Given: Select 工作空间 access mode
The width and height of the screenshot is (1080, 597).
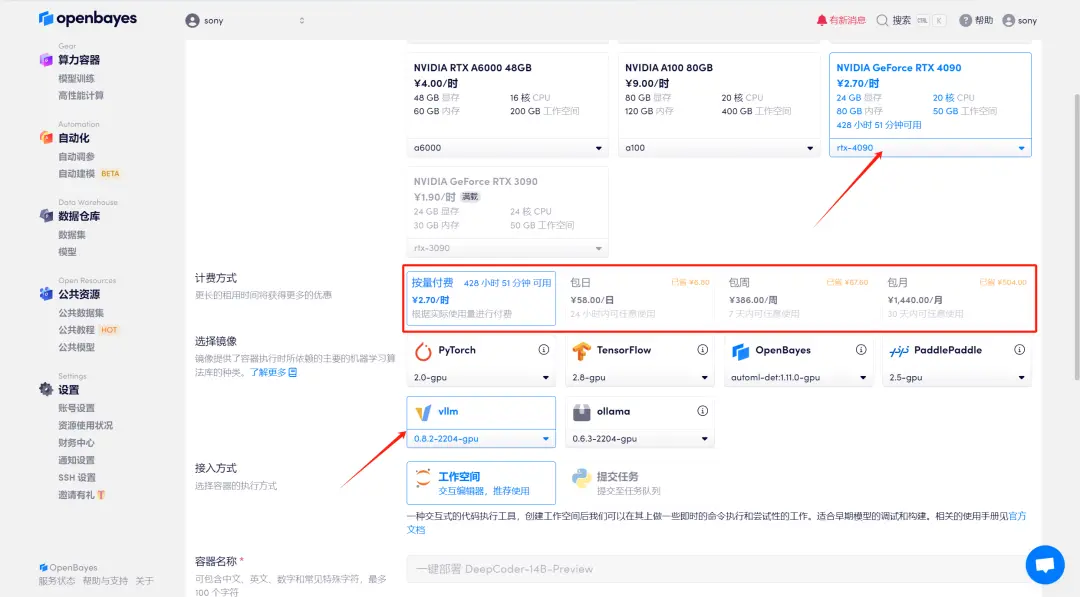Looking at the screenshot, I should 481,483.
